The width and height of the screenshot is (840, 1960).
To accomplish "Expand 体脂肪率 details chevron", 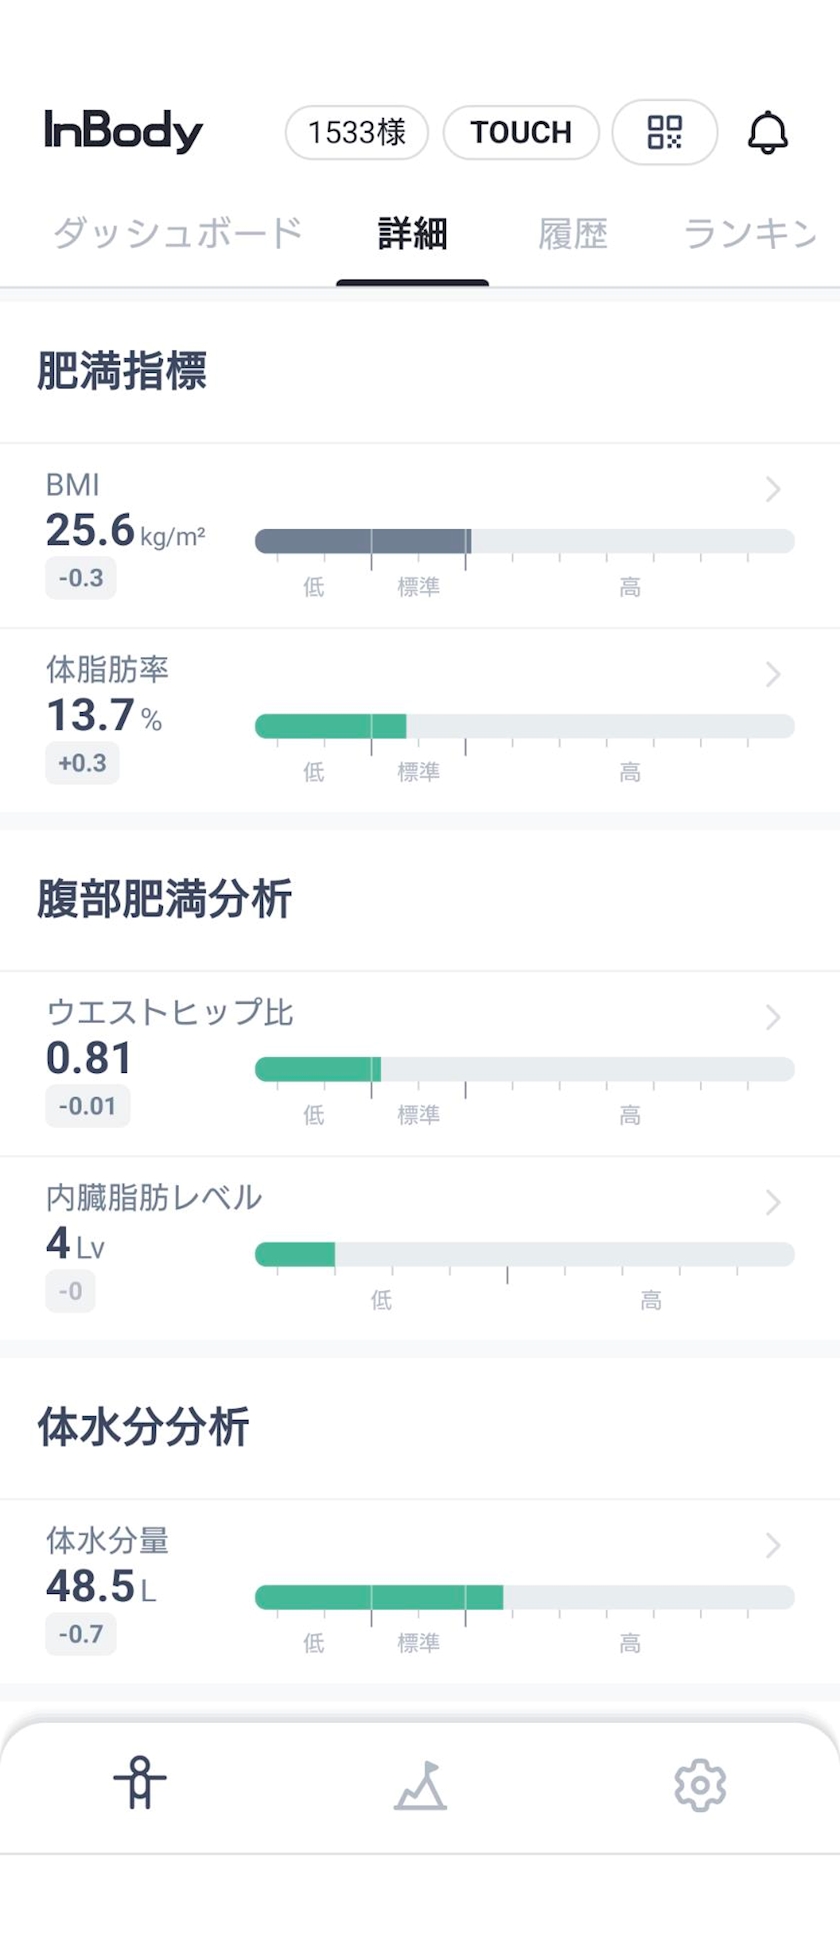I will click(773, 674).
